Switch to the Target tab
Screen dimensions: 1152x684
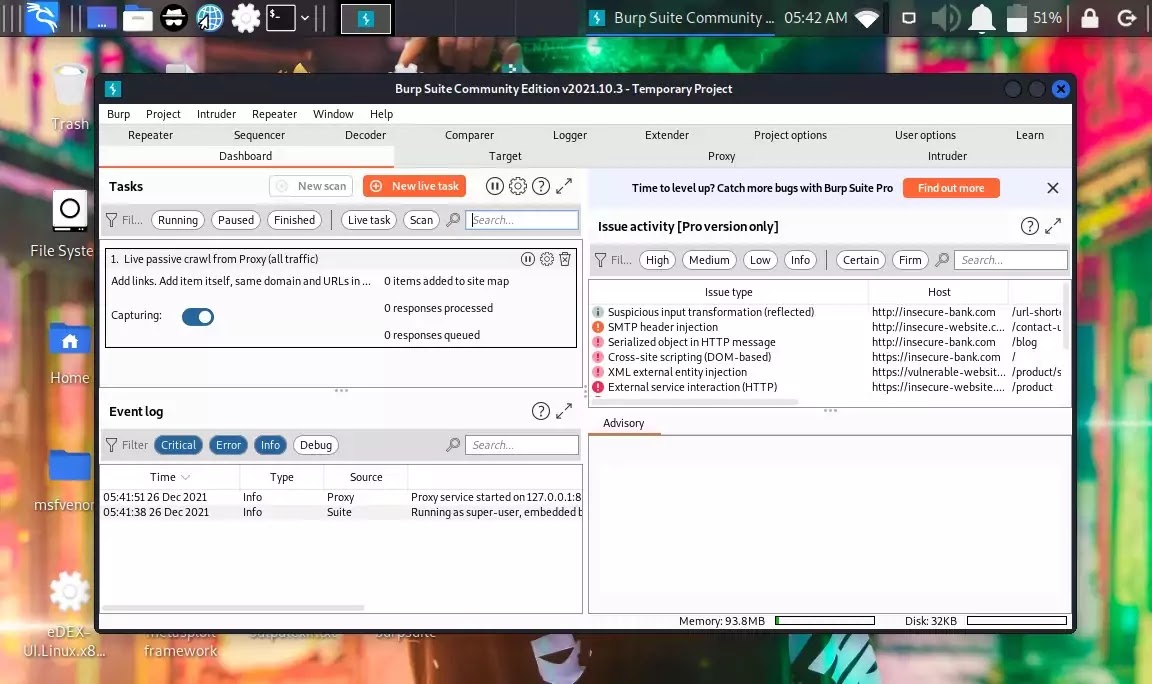[505, 156]
